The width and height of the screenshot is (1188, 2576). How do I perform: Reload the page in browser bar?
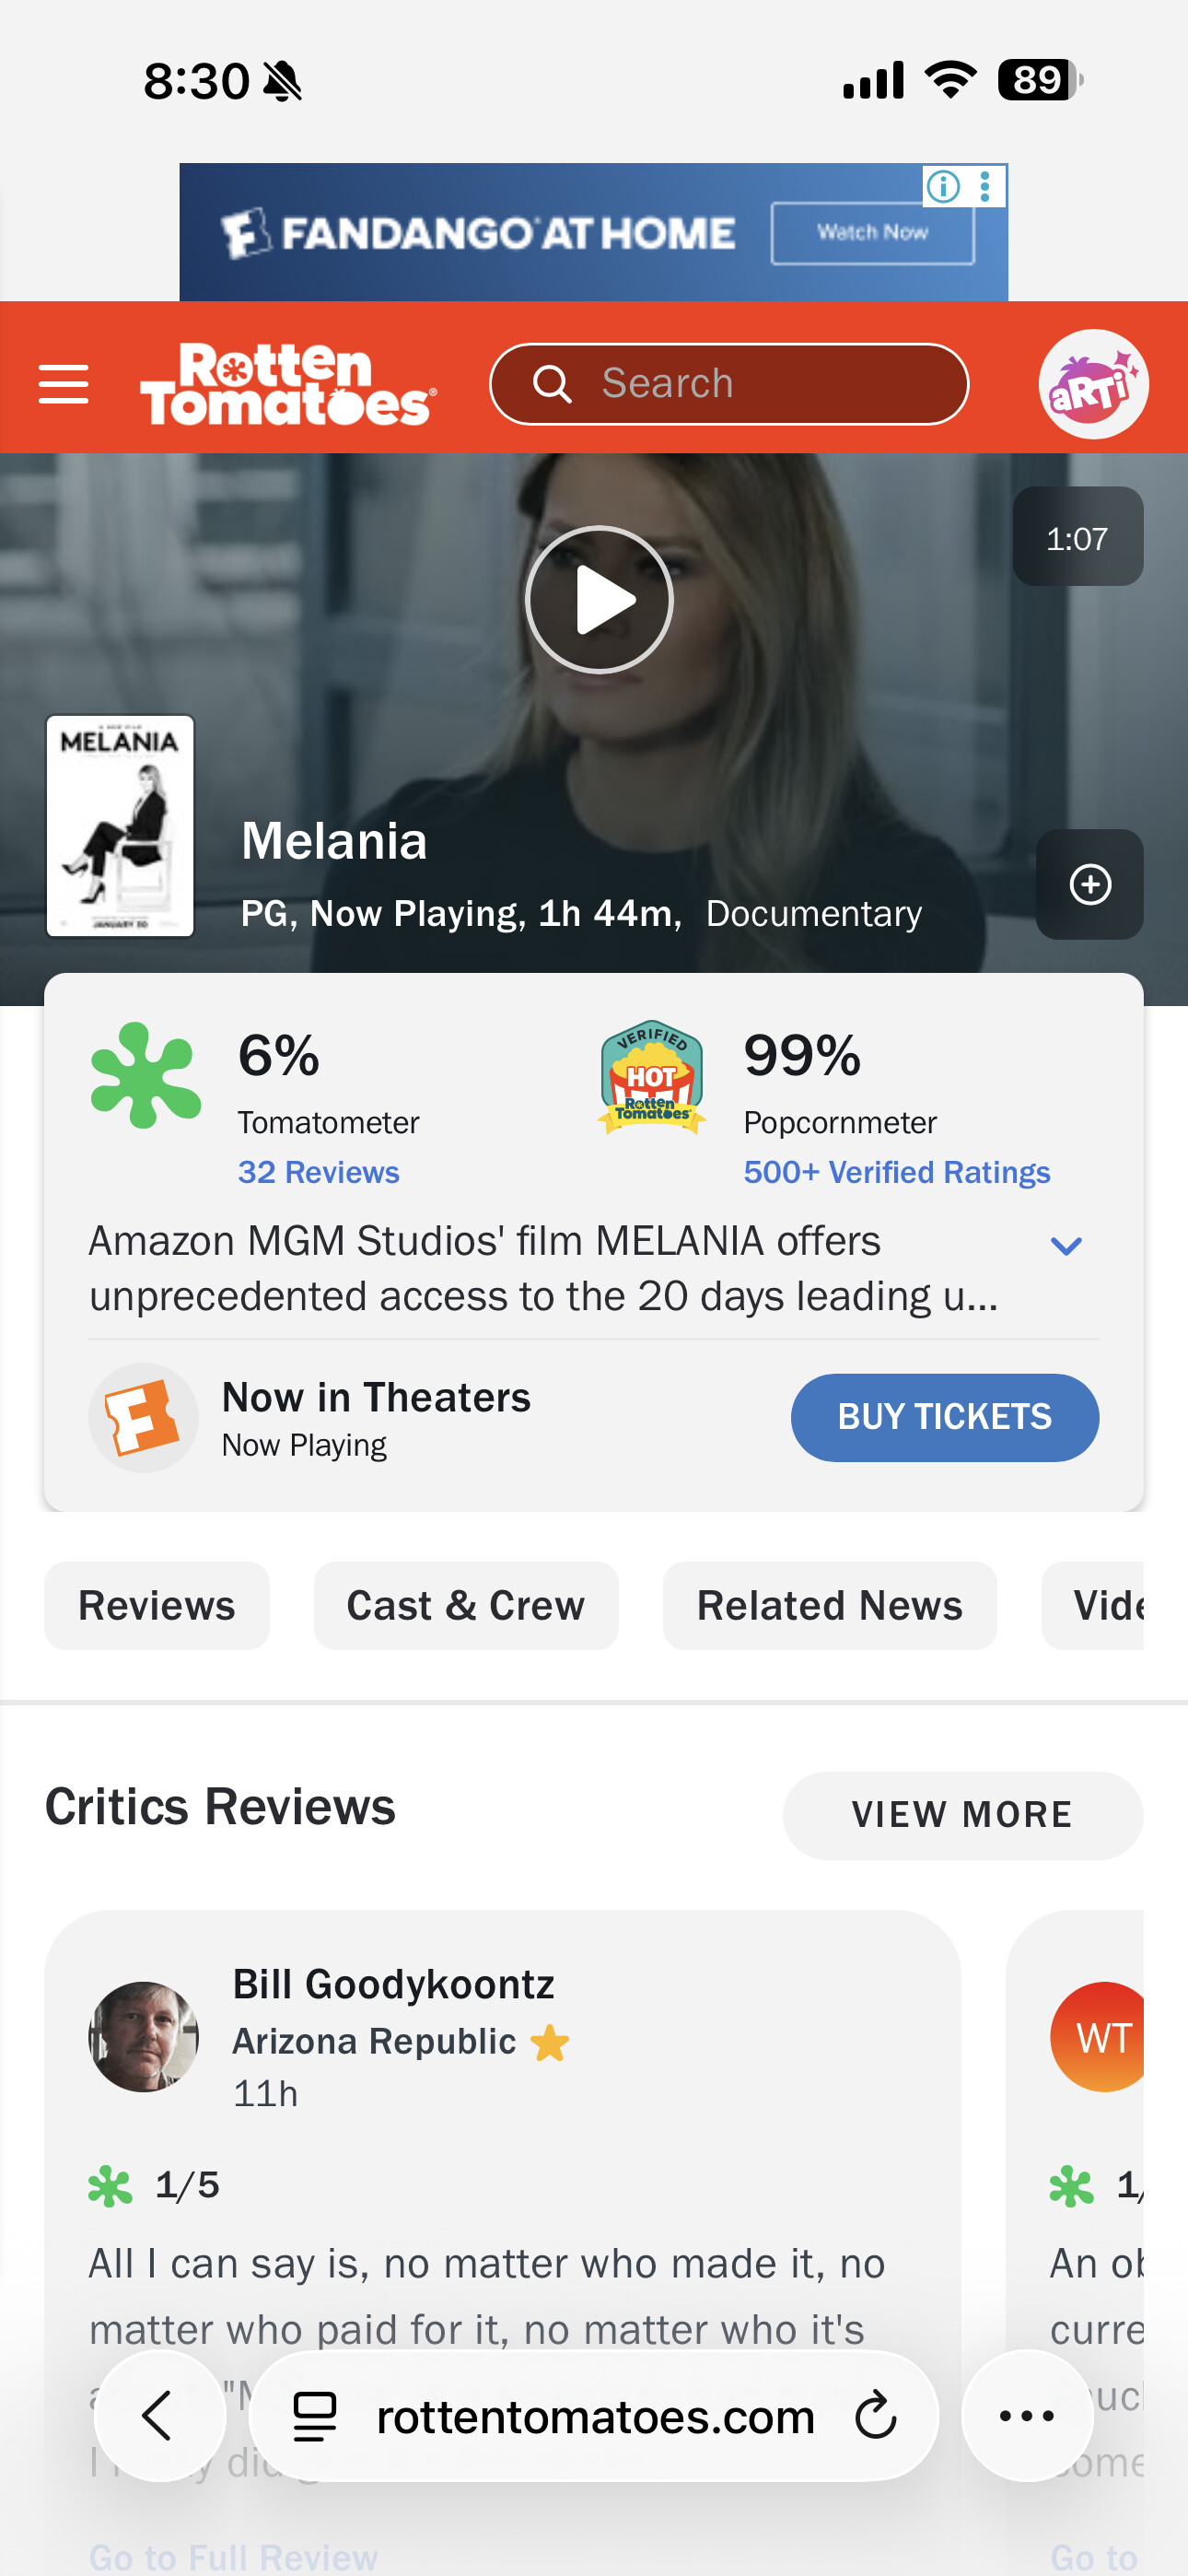tap(876, 2416)
